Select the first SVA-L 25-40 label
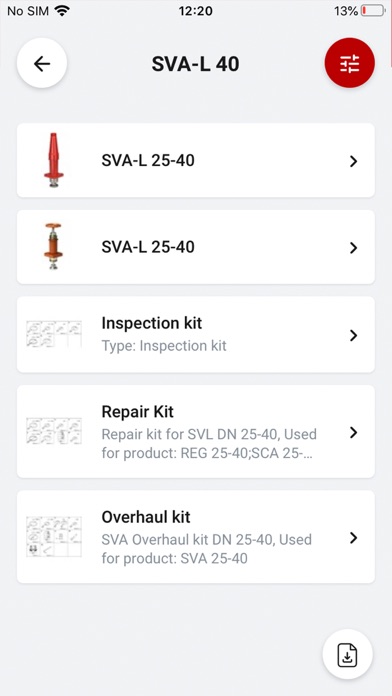 [x=148, y=160]
